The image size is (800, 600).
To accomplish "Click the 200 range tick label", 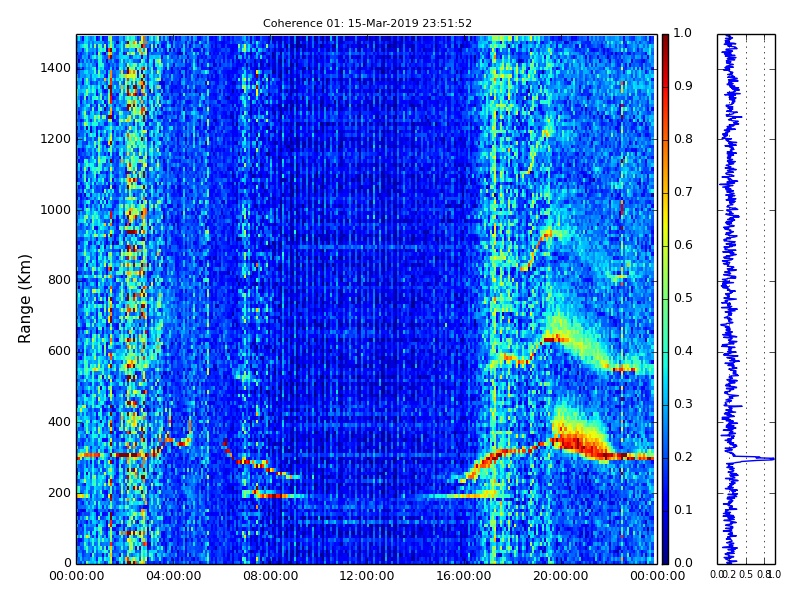I will pyautogui.click(x=60, y=493).
